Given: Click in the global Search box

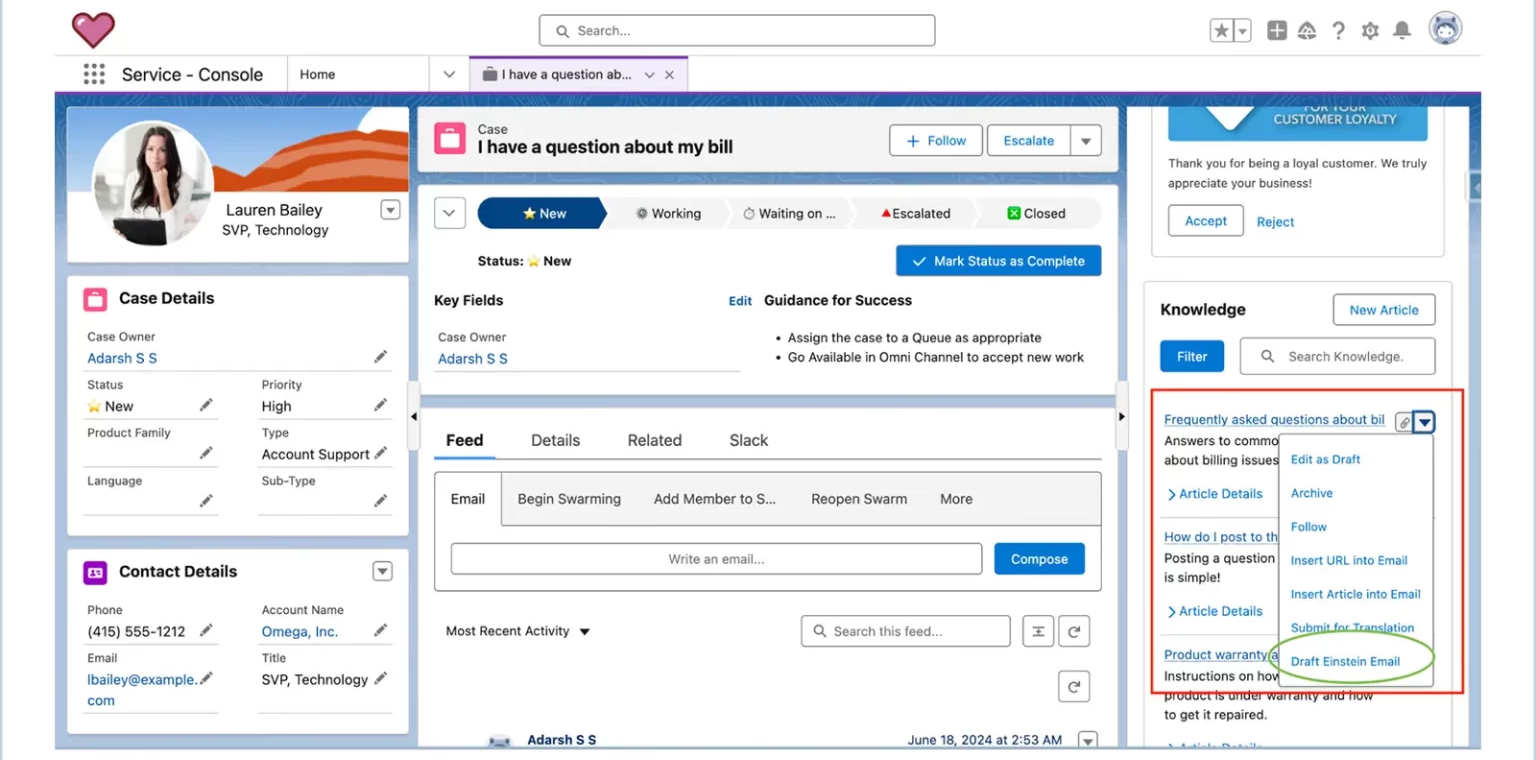Looking at the screenshot, I should click(737, 31).
